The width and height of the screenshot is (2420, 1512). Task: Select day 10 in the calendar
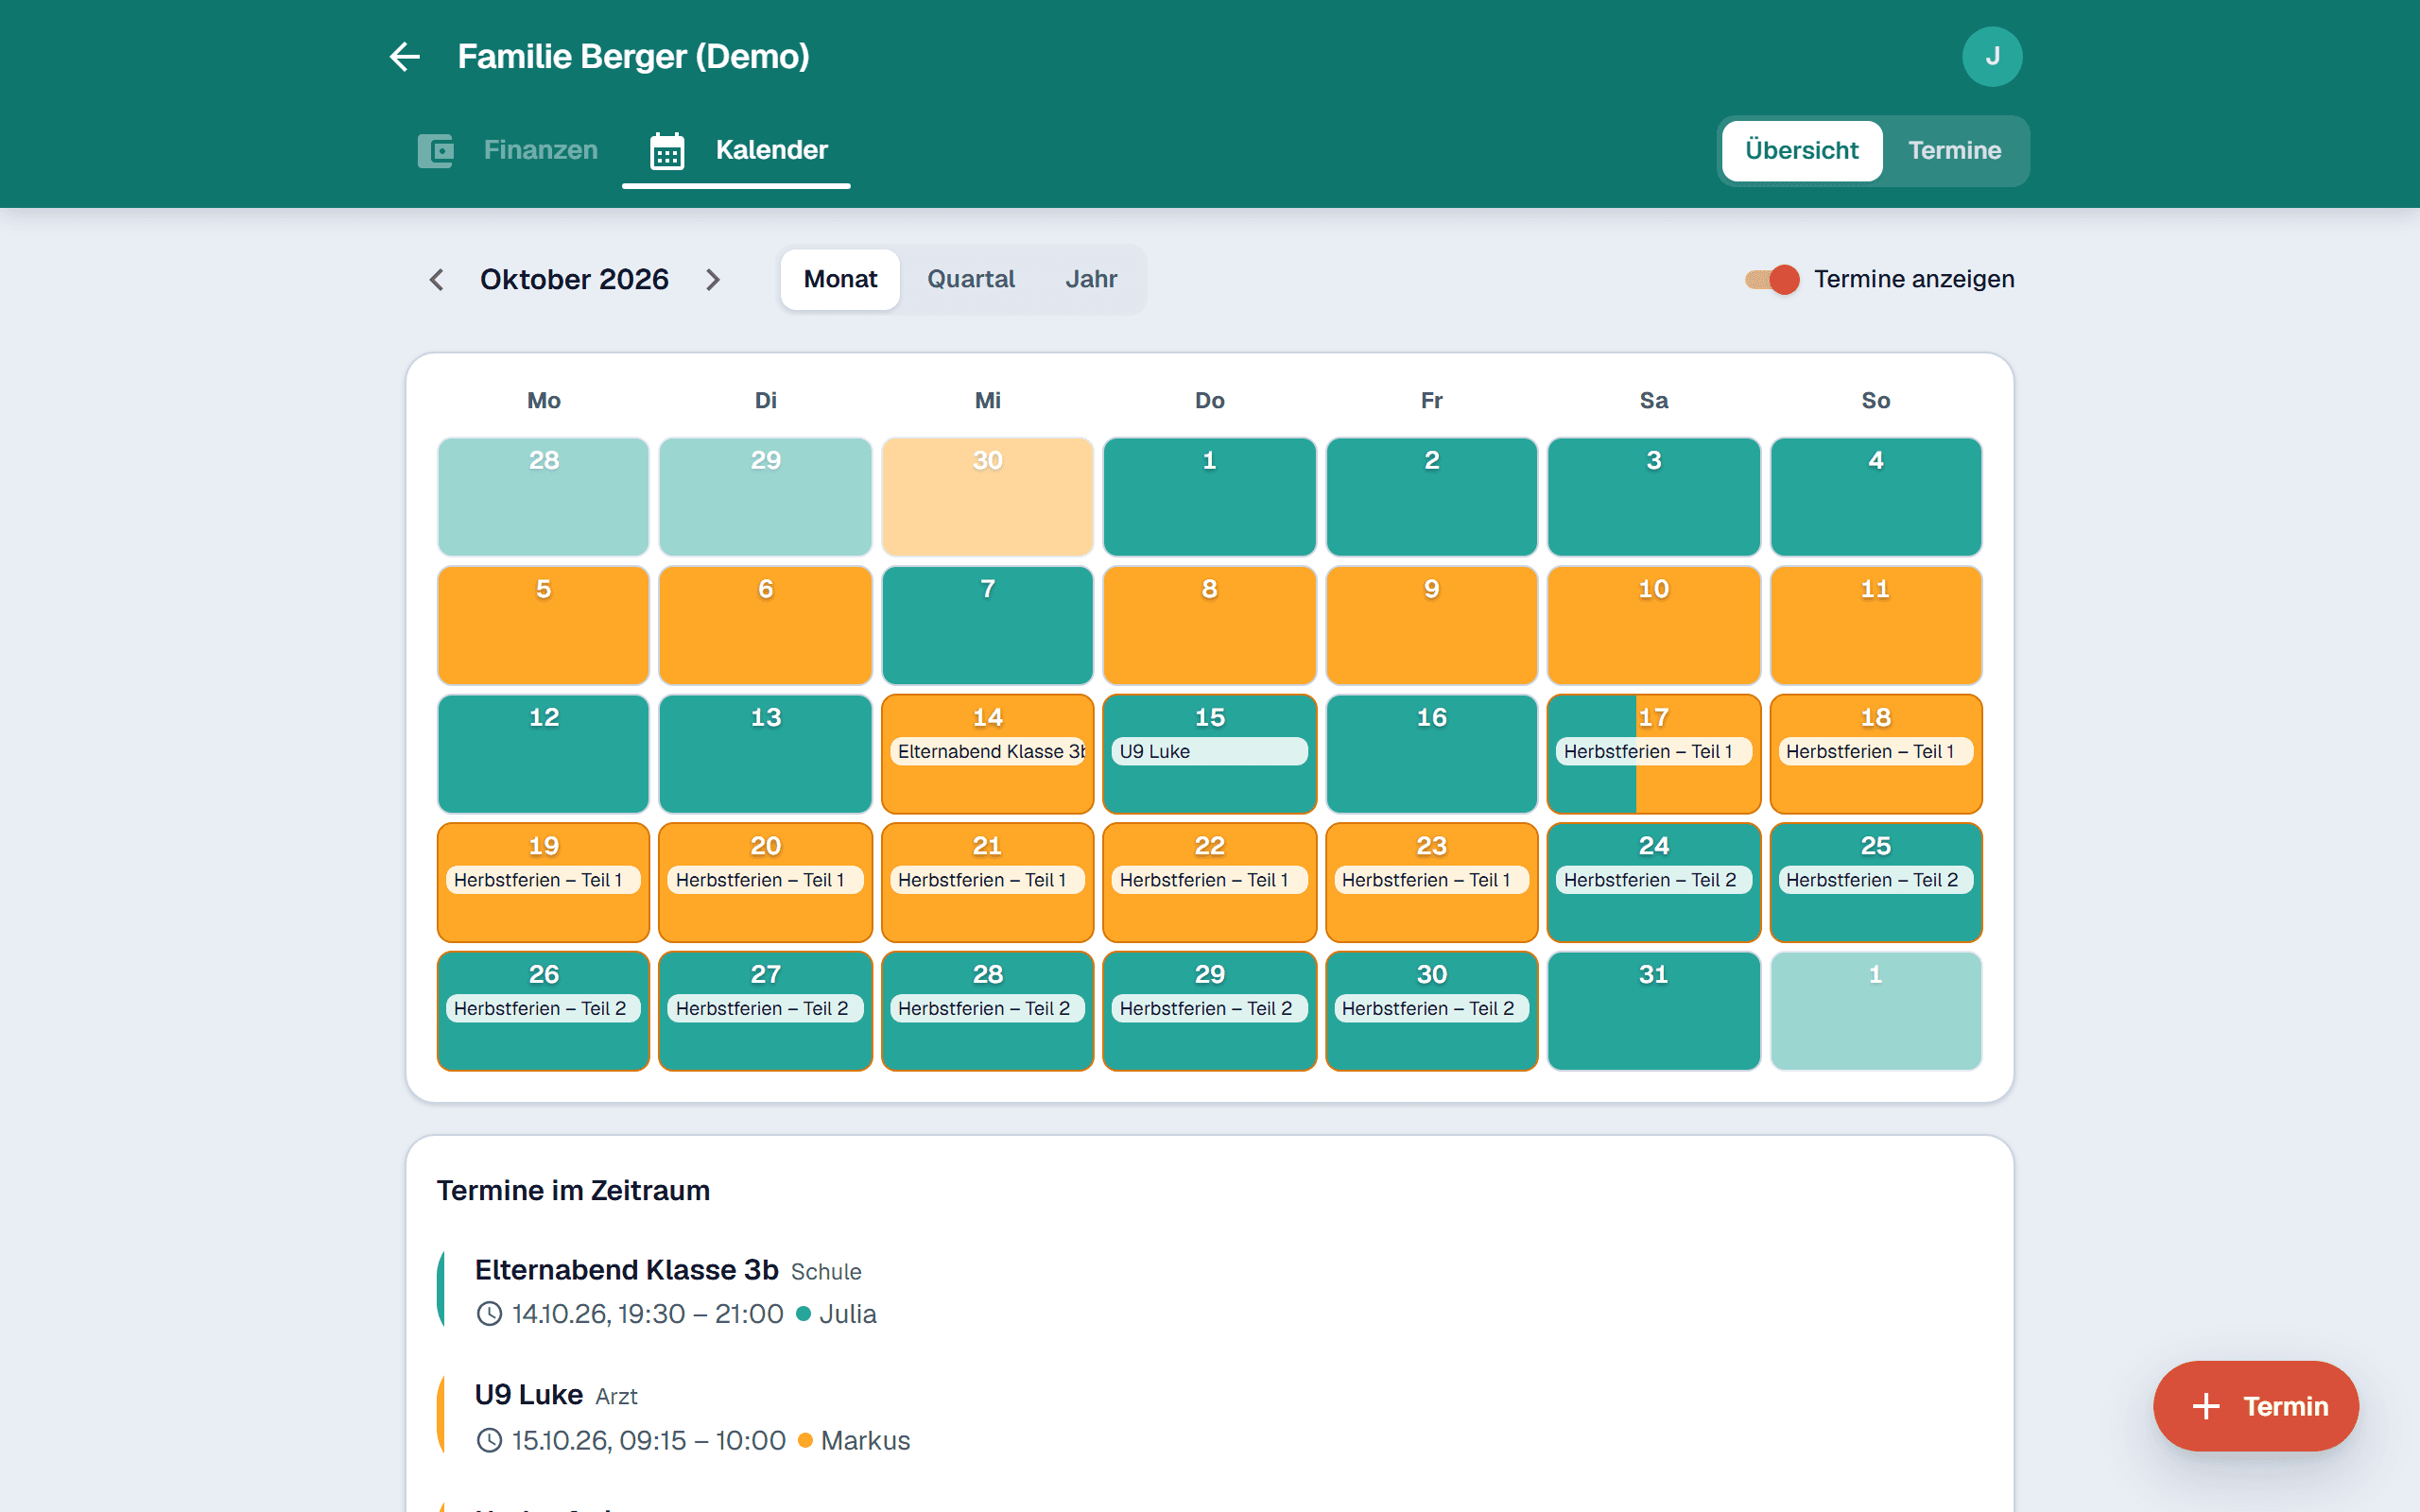coord(1653,626)
